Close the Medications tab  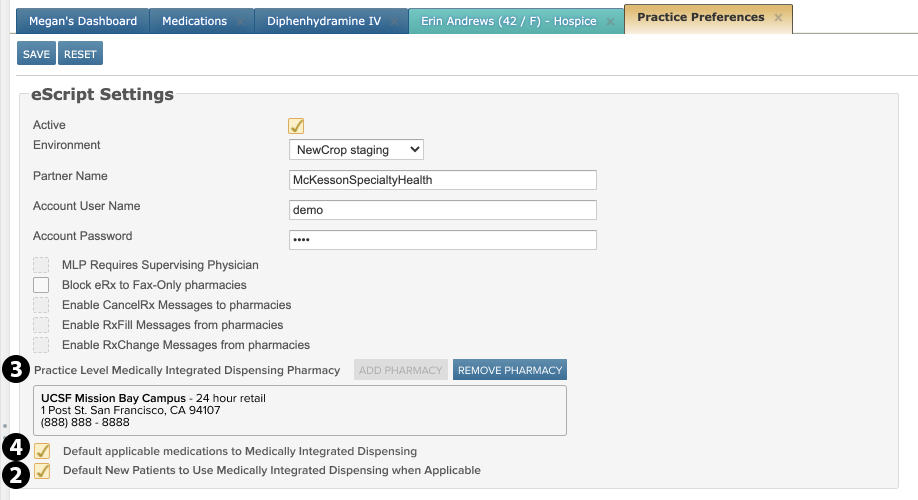pyautogui.click(x=240, y=21)
